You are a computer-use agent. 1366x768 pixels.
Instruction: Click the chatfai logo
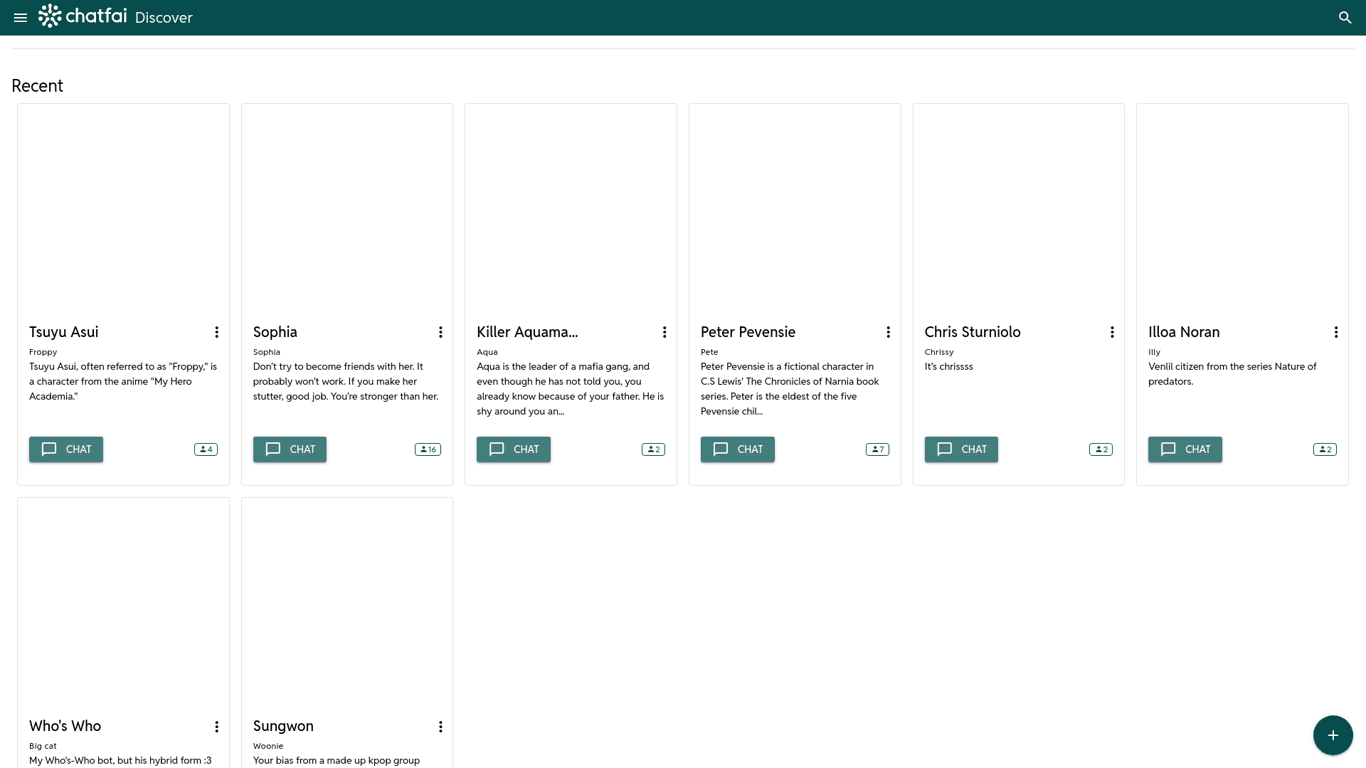tap(83, 16)
